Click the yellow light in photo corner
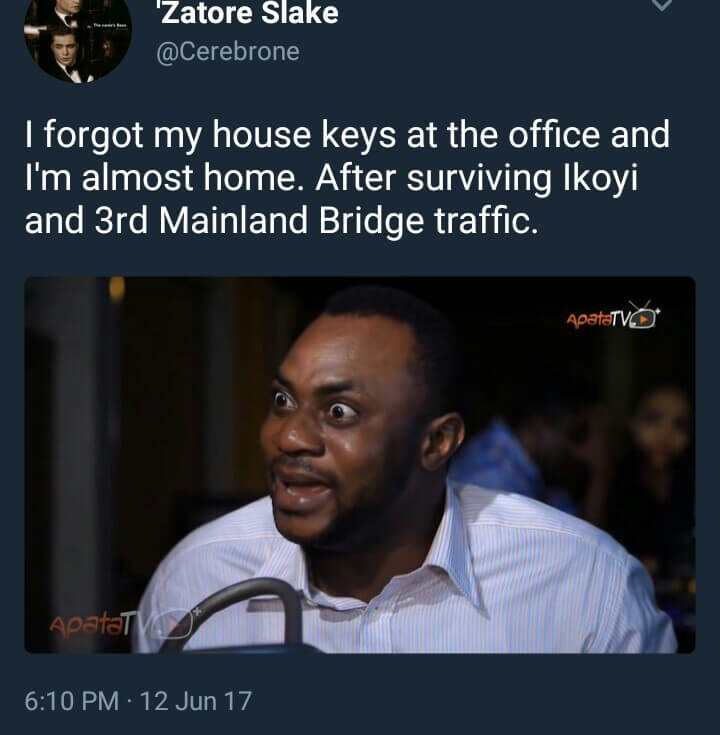 click(117, 288)
